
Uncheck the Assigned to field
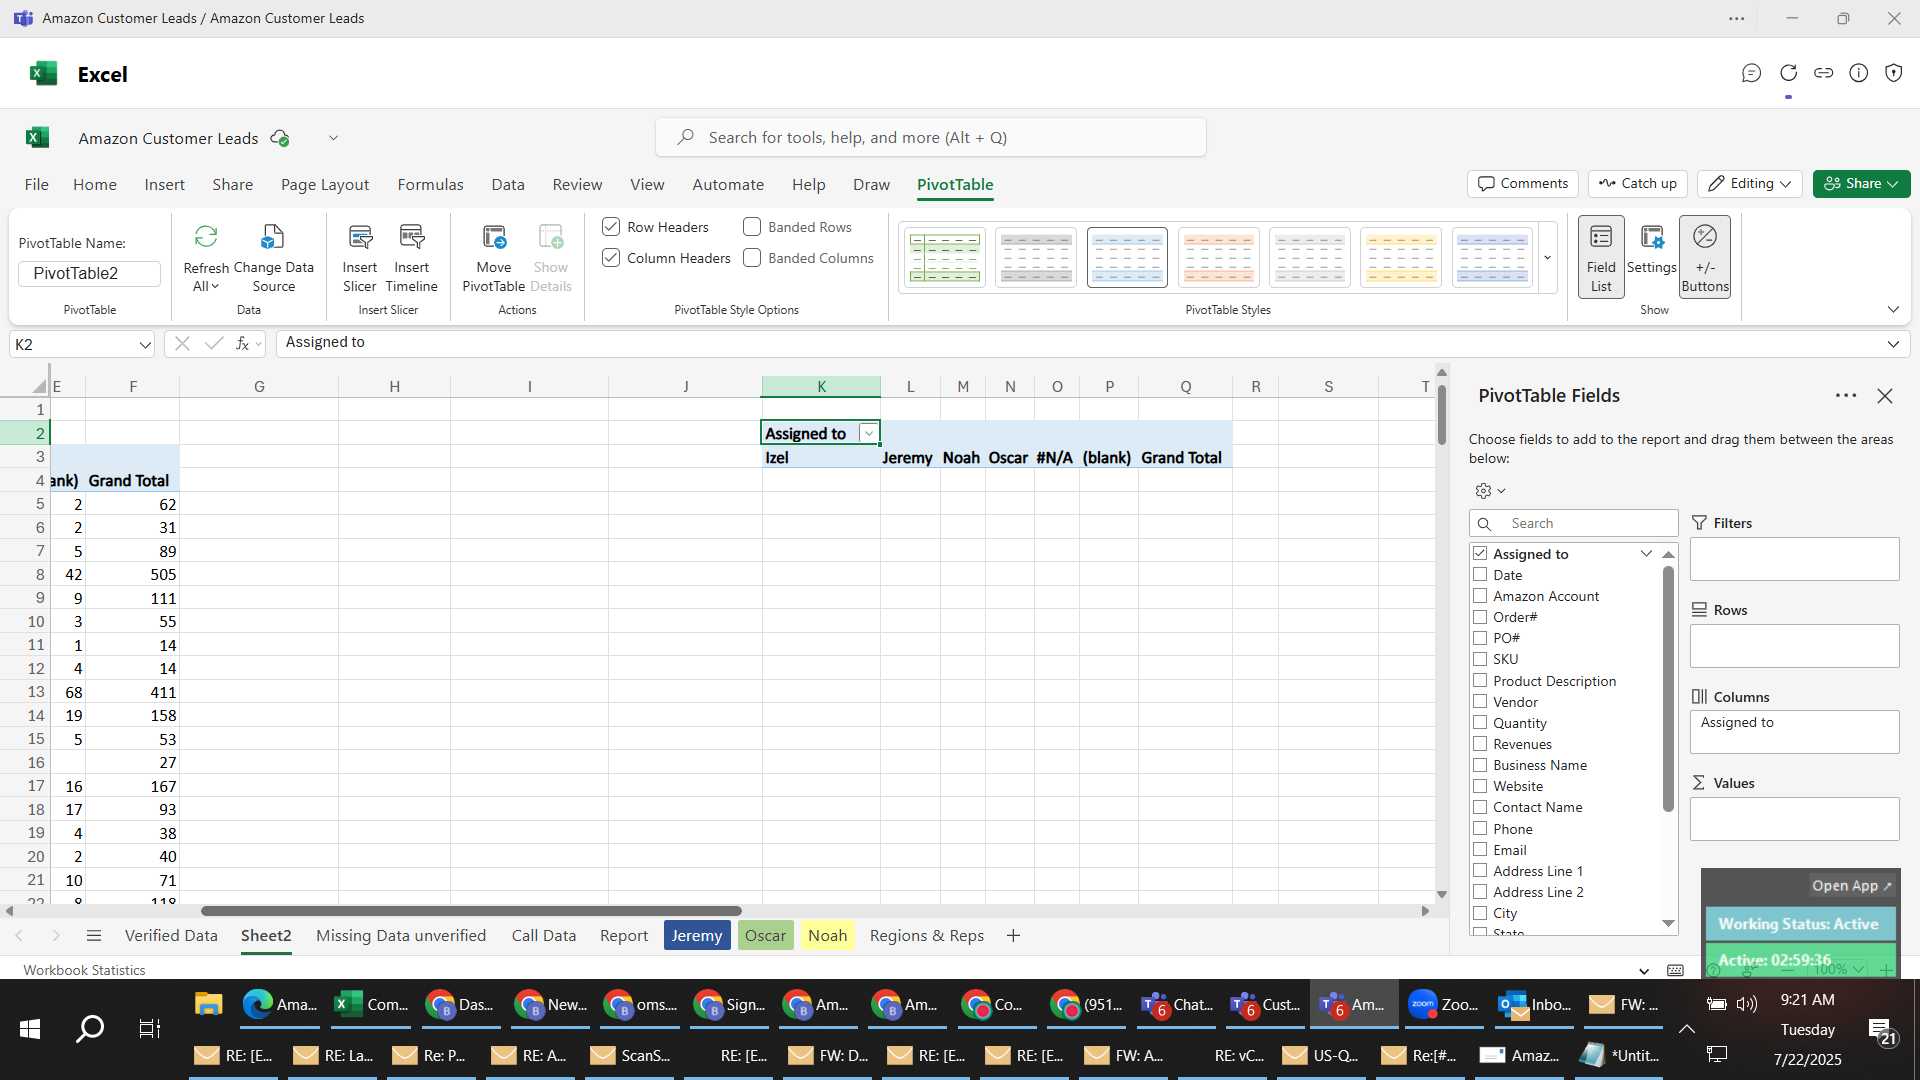point(1480,553)
